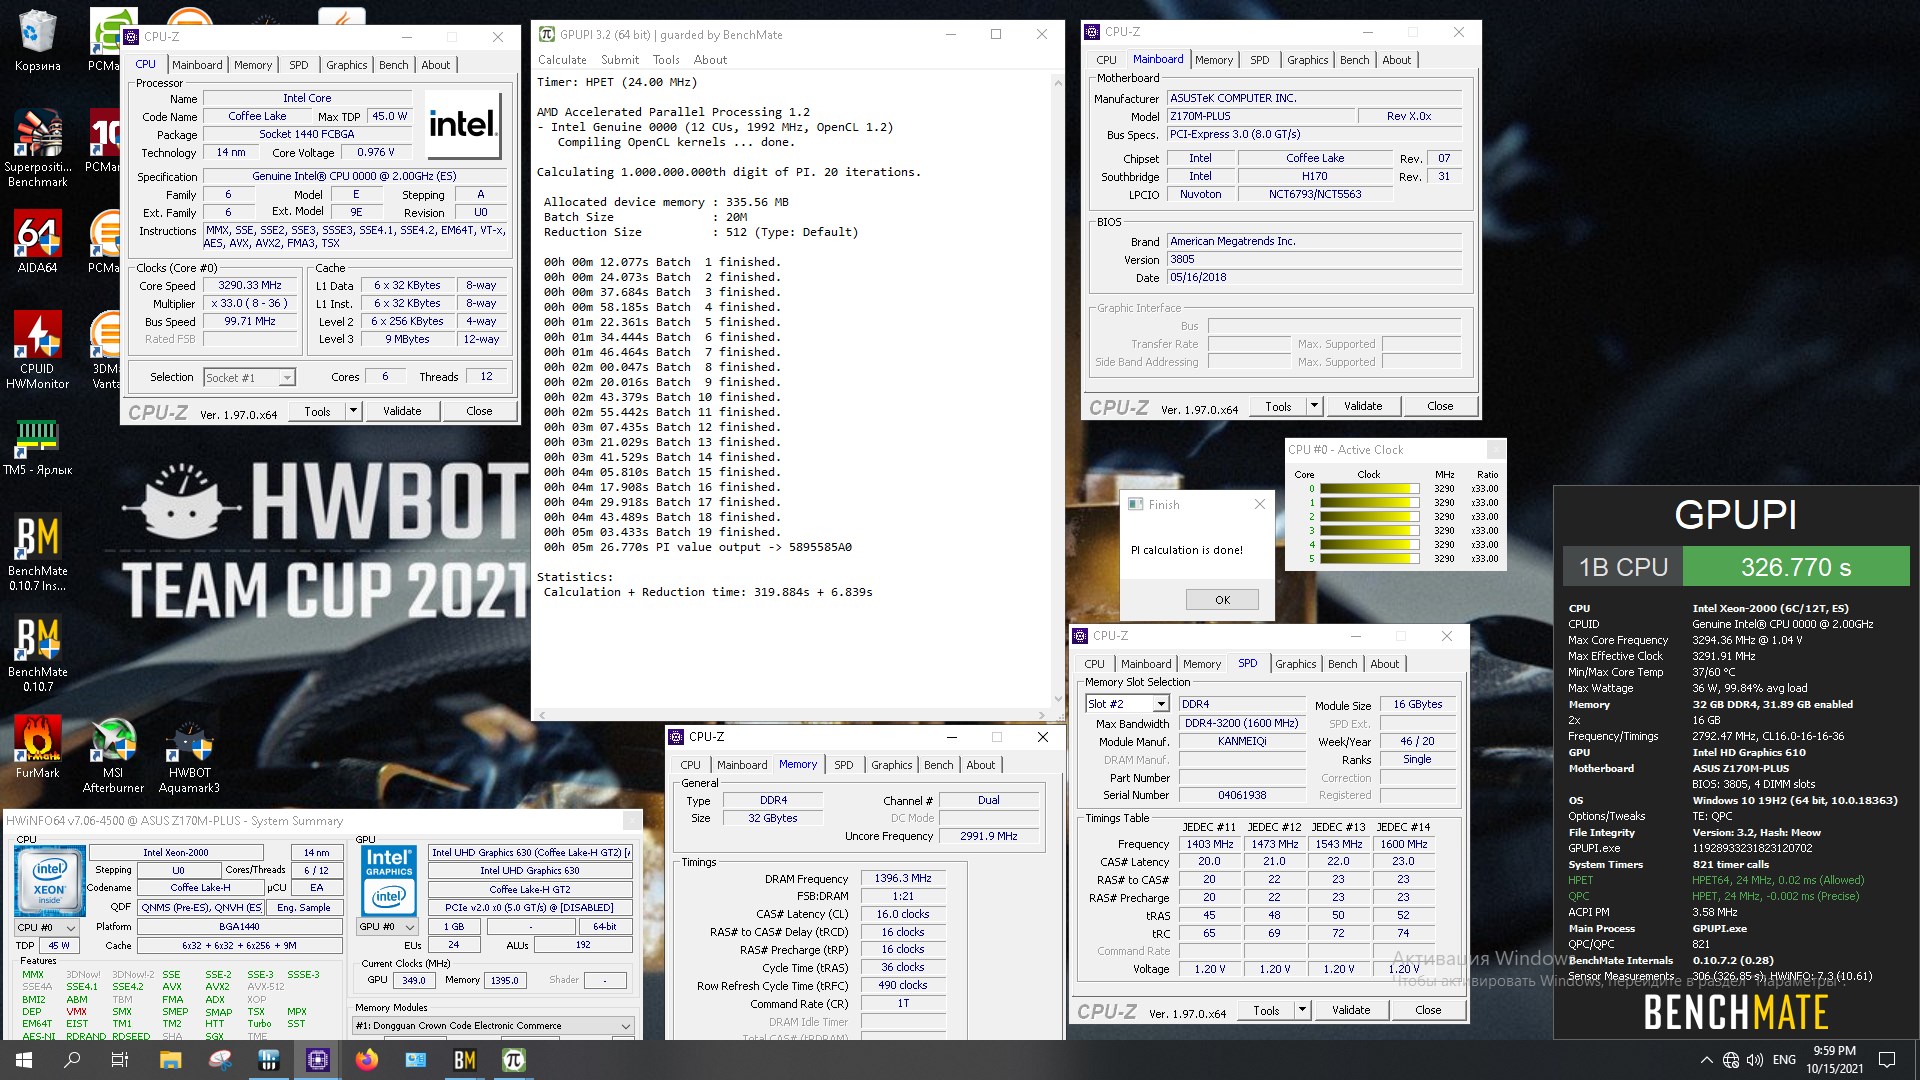The height and width of the screenshot is (1080, 1920).
Task: Switch to the Bench tab in the Mainboard CPU-Z window
Action: click(x=1354, y=60)
